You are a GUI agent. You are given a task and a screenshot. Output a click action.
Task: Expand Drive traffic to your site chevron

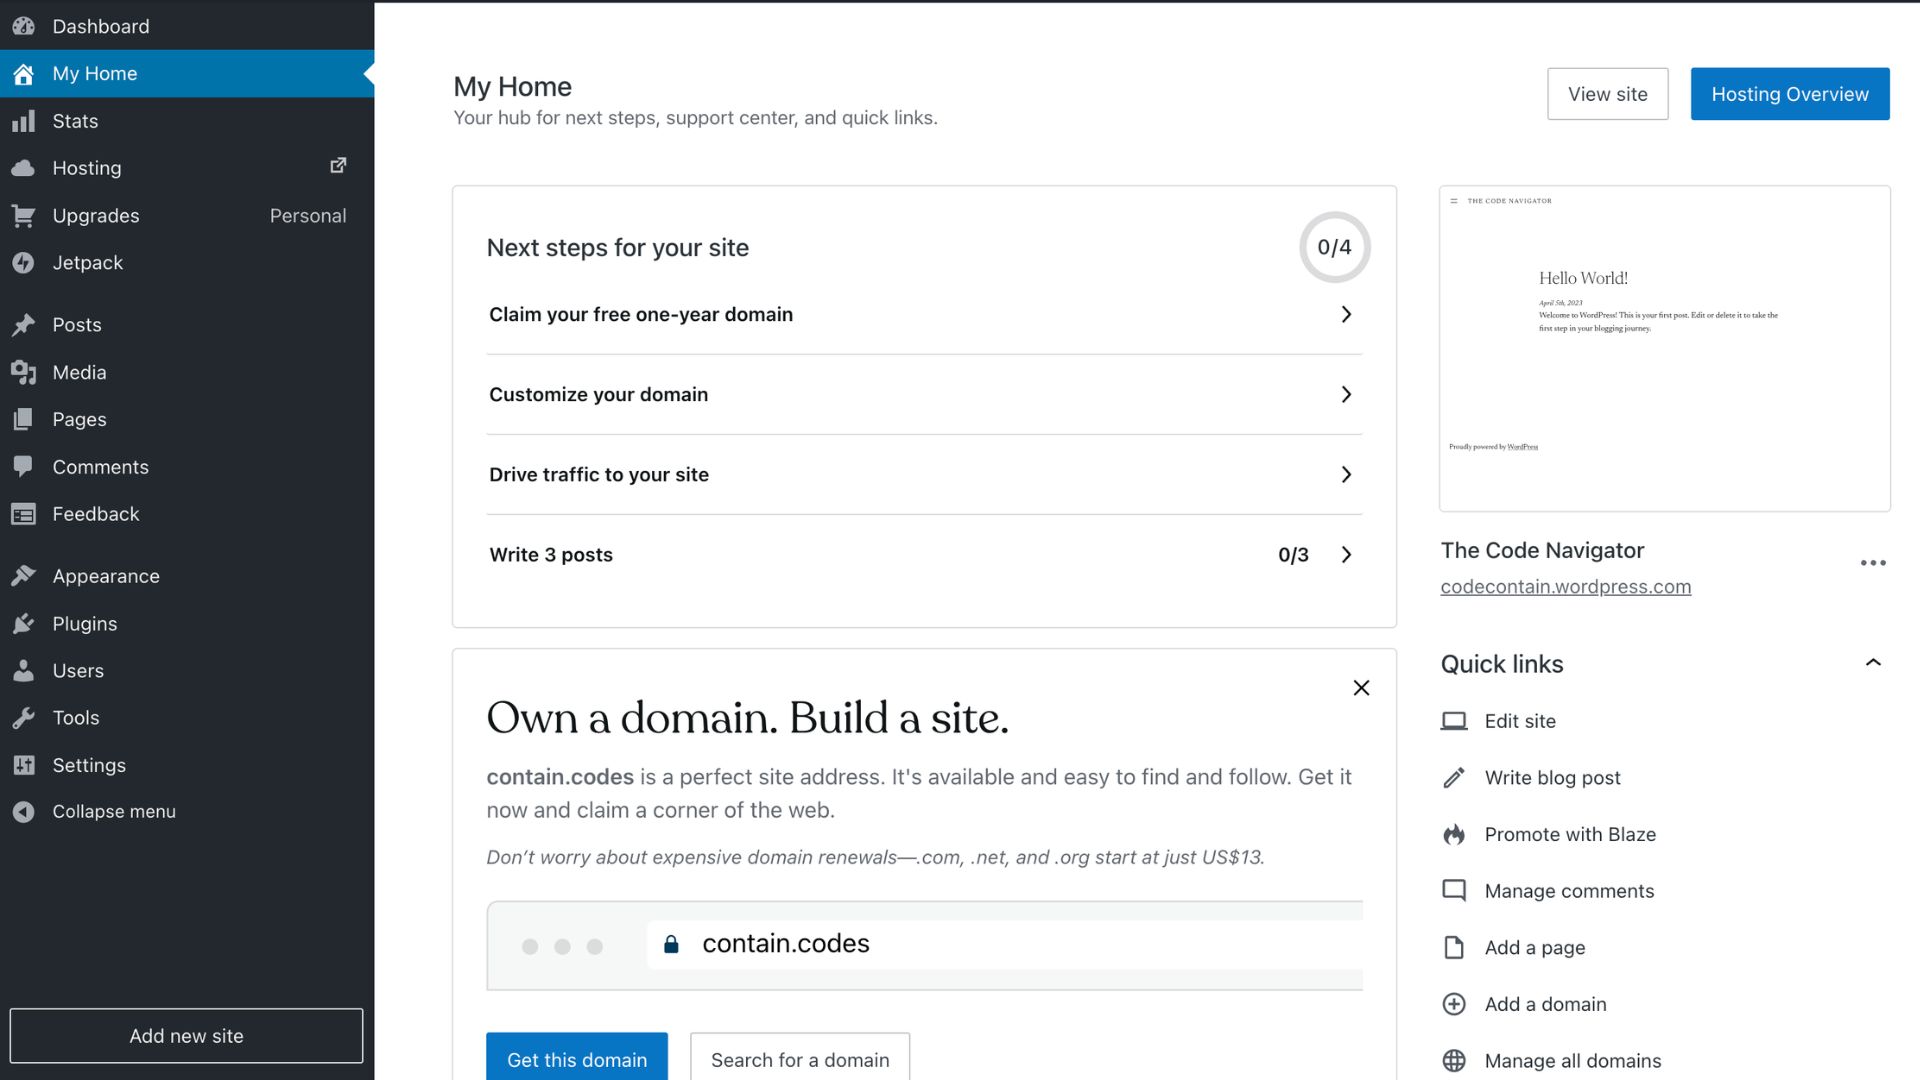[x=1346, y=475]
